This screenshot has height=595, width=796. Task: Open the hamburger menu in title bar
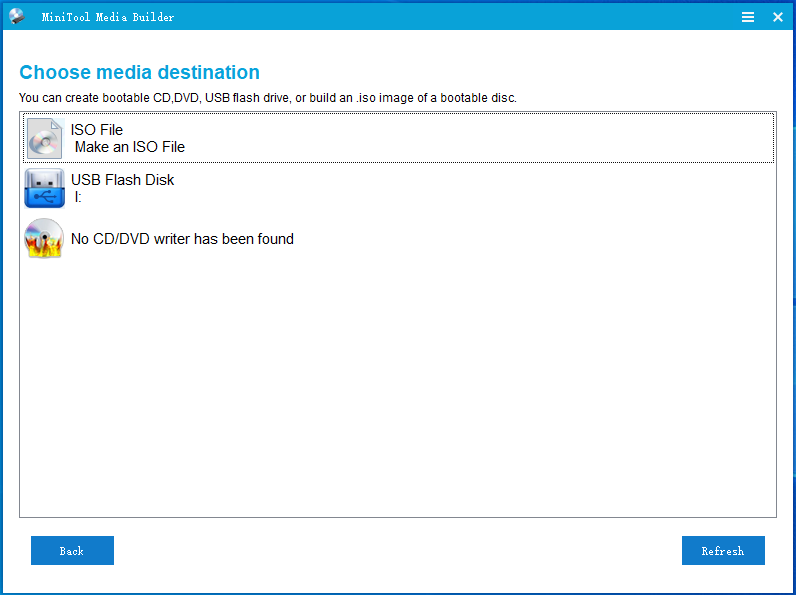click(x=748, y=17)
